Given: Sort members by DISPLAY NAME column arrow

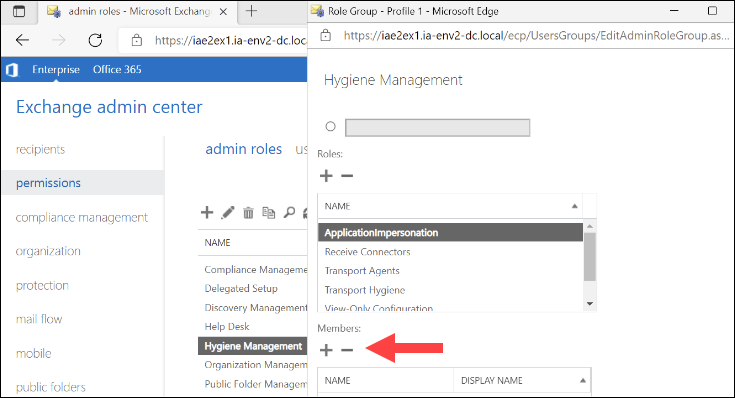Looking at the screenshot, I should click(583, 381).
